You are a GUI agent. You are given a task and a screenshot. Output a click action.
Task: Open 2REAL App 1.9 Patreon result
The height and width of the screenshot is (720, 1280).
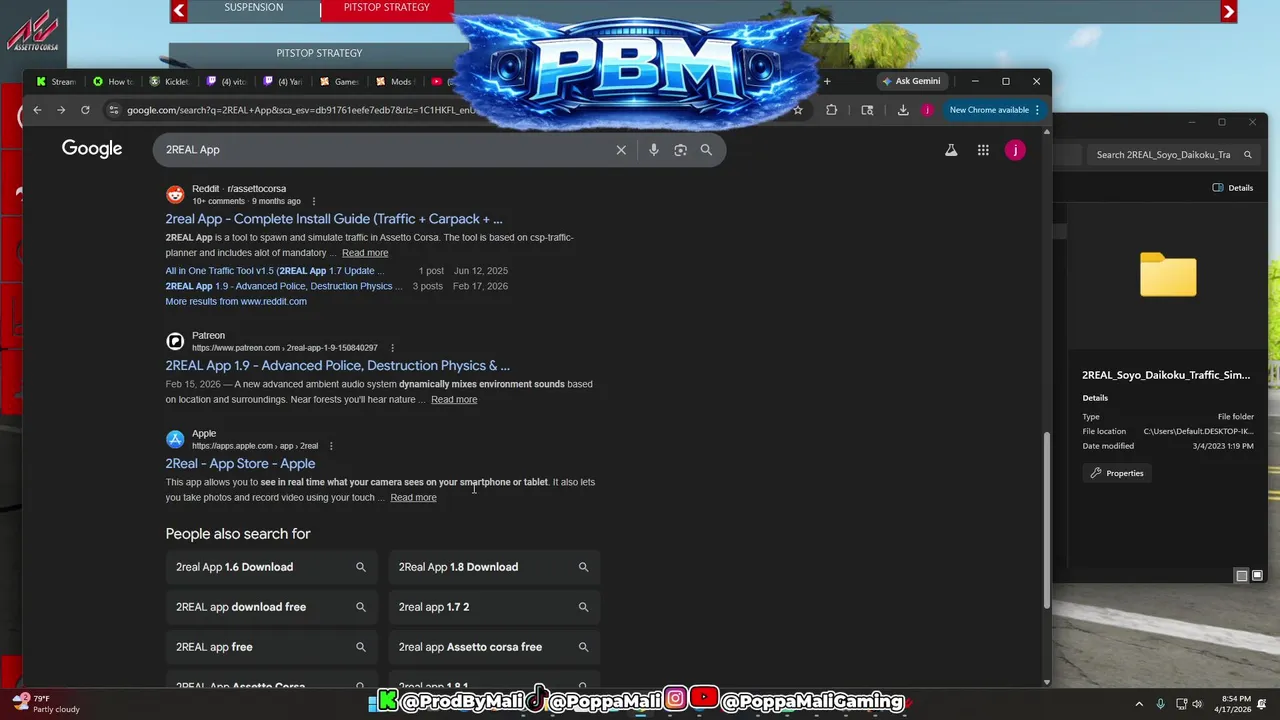pyautogui.click(x=338, y=366)
